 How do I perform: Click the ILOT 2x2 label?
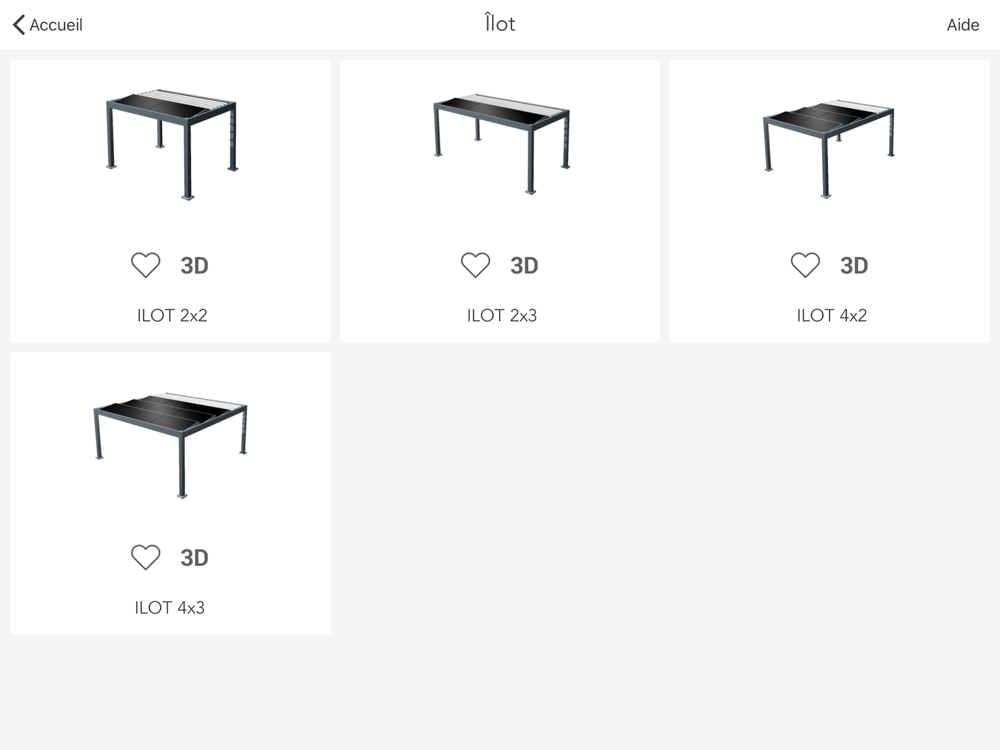pyautogui.click(x=172, y=315)
